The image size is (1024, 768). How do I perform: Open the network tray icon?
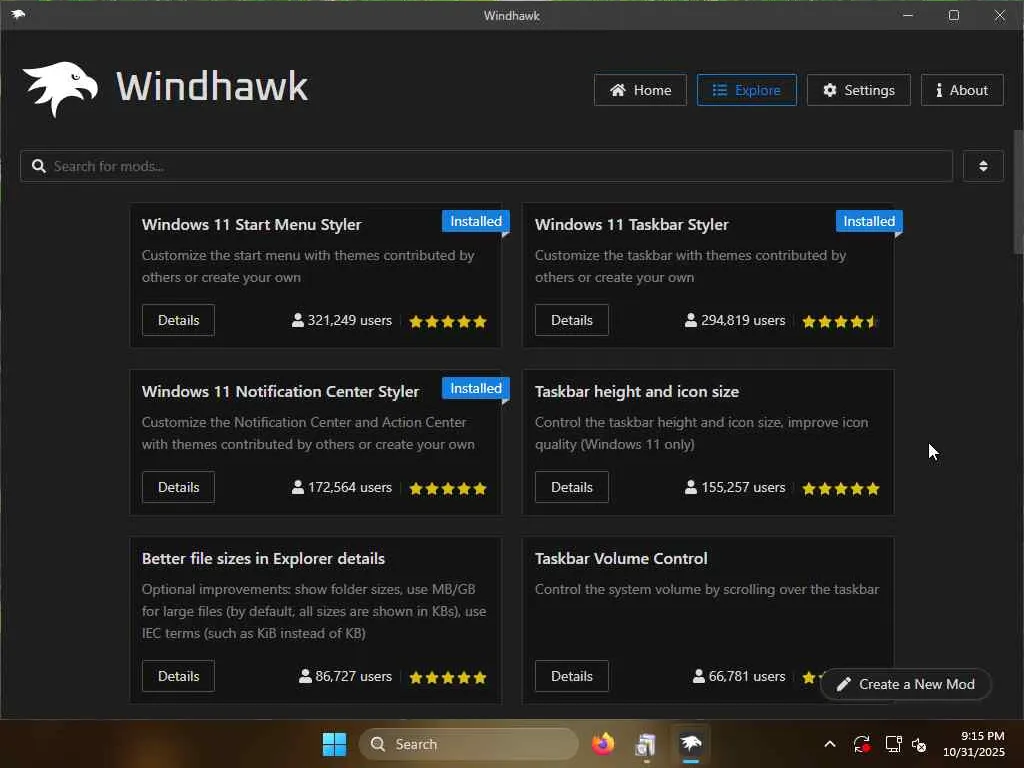pos(893,744)
